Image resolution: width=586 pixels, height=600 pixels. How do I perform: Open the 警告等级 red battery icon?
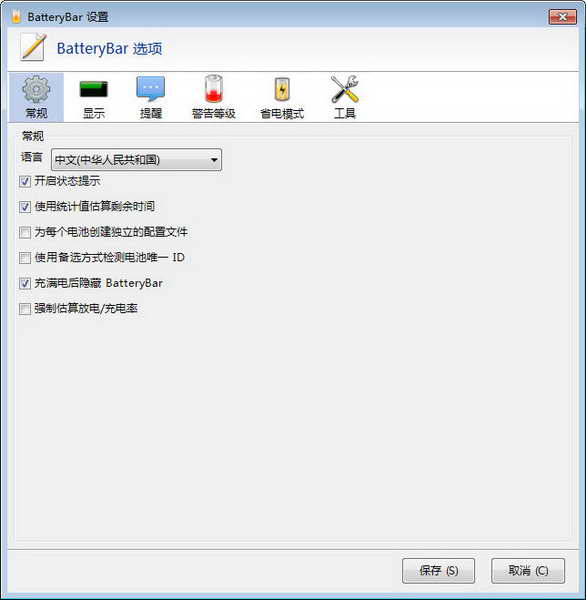pyautogui.click(x=213, y=88)
